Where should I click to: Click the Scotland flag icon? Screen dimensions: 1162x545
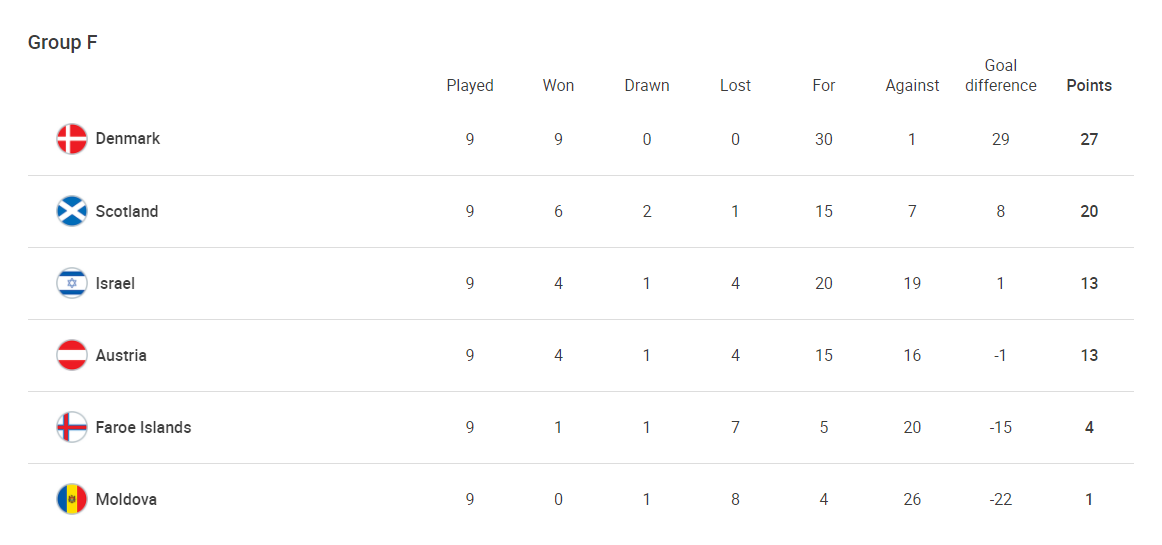pos(72,211)
